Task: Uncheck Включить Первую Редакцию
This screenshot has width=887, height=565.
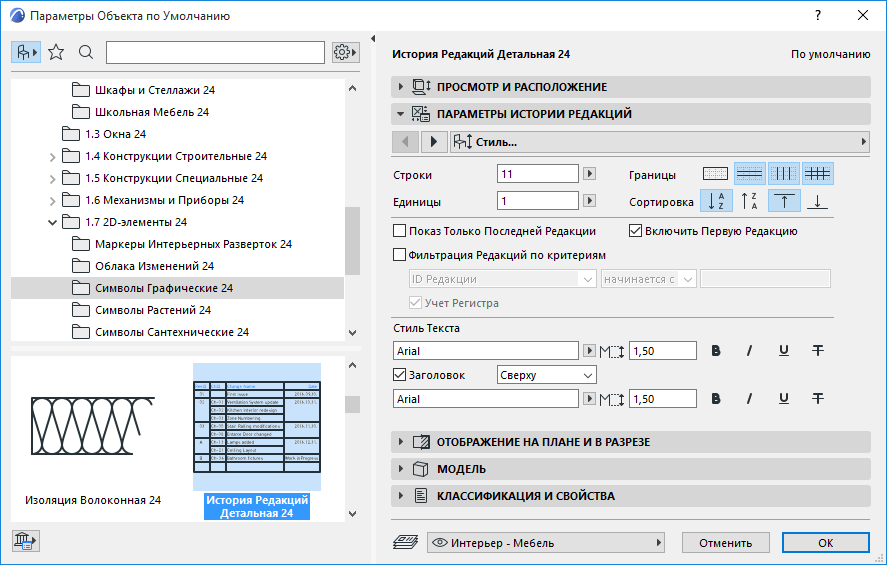Action: 636,231
